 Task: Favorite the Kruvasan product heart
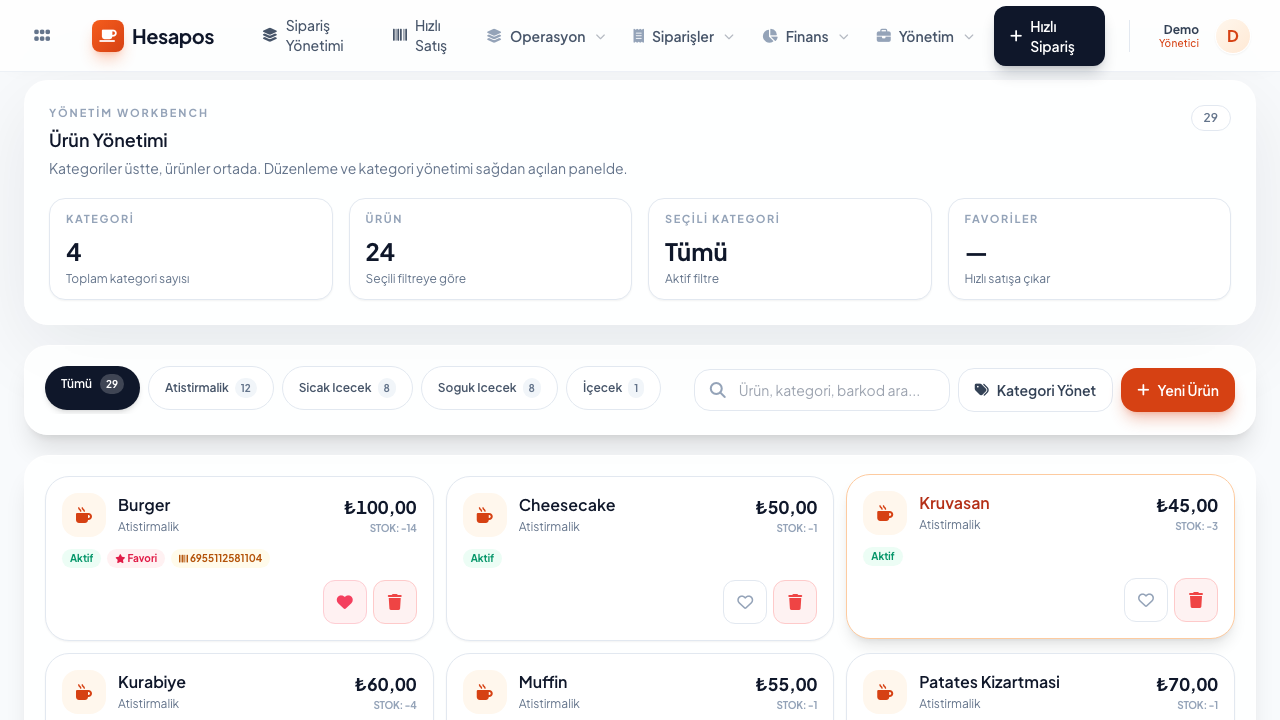click(1146, 600)
